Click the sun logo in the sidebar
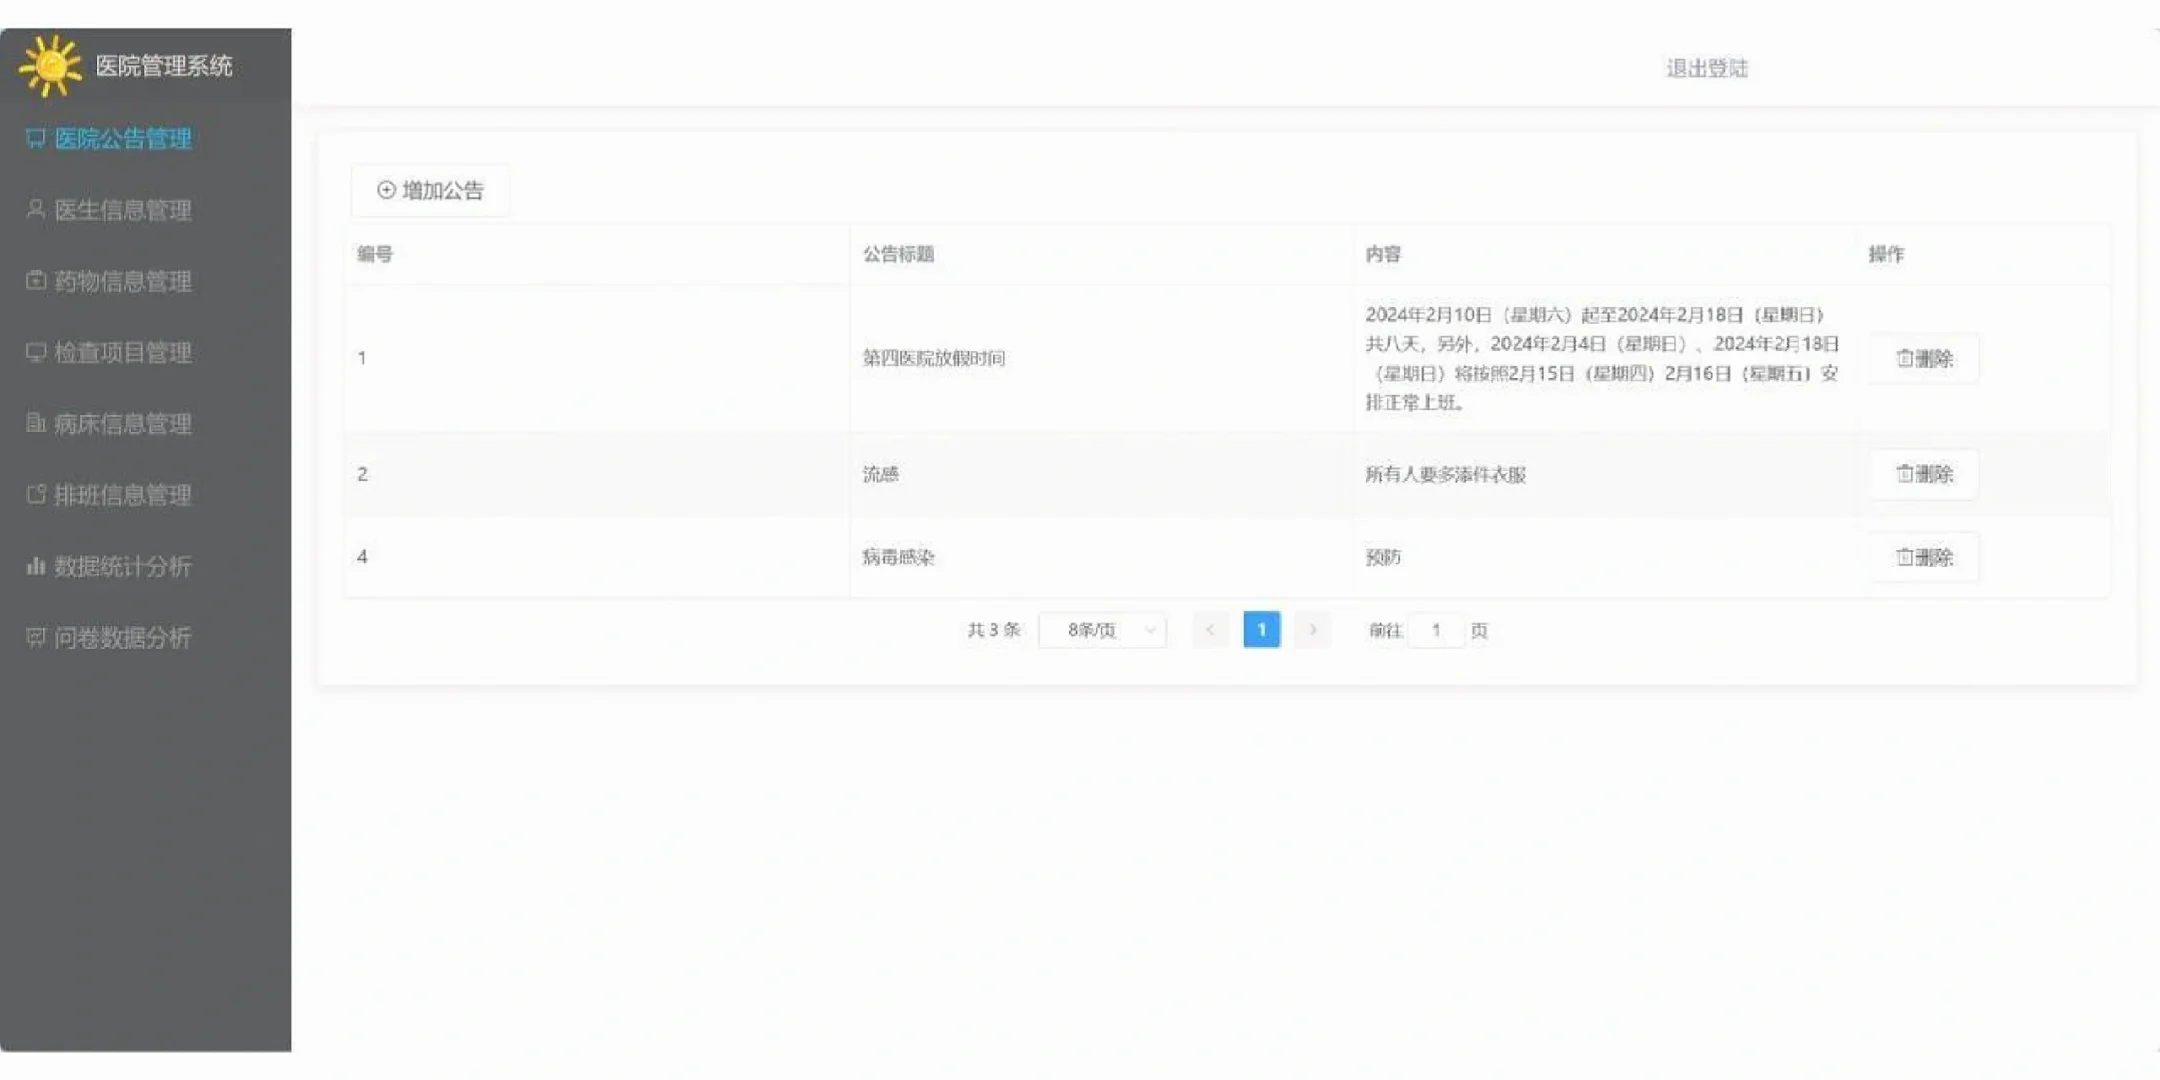 (48, 64)
